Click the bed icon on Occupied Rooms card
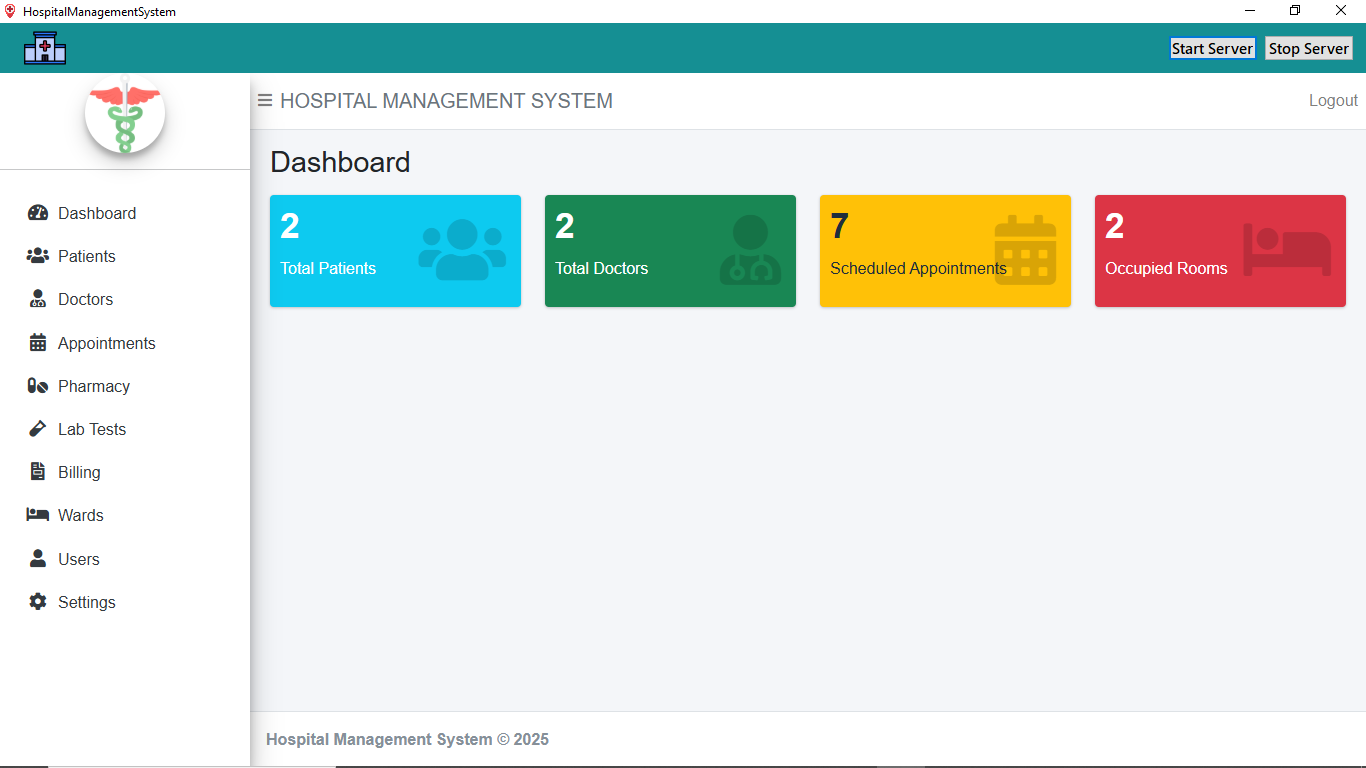The width and height of the screenshot is (1366, 768). pyautogui.click(x=1287, y=250)
